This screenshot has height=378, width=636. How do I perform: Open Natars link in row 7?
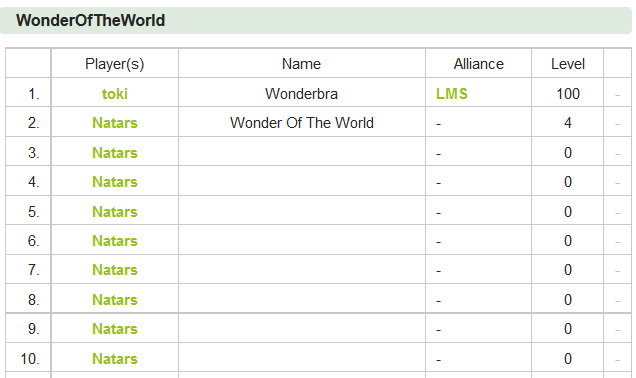coord(115,270)
